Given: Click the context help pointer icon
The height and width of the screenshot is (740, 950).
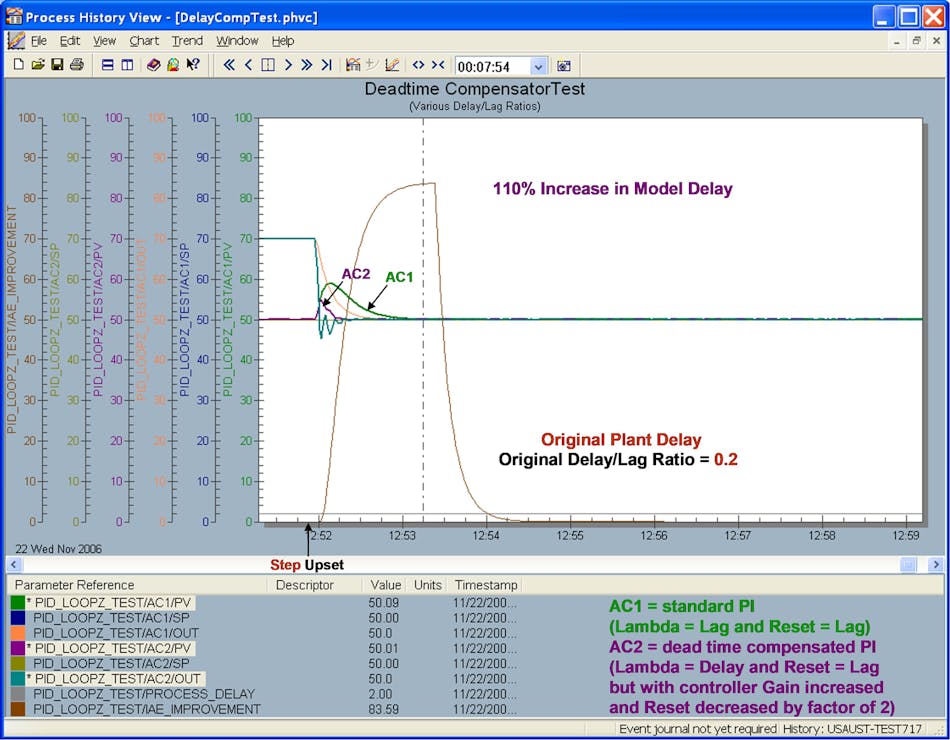Looking at the screenshot, I should tap(193, 65).
